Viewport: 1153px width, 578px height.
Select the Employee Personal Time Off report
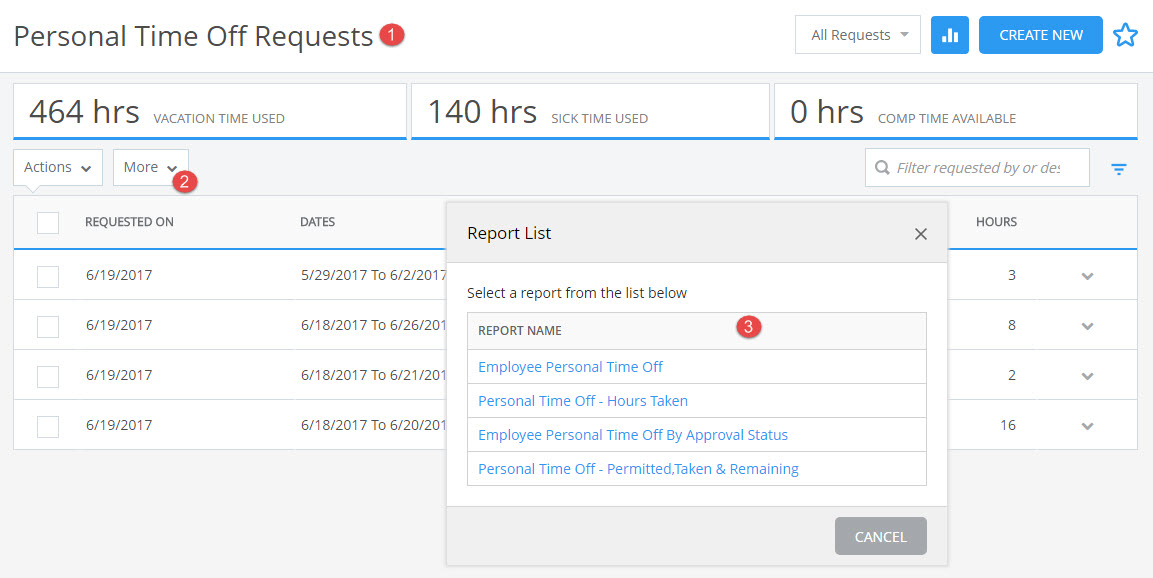pos(570,366)
